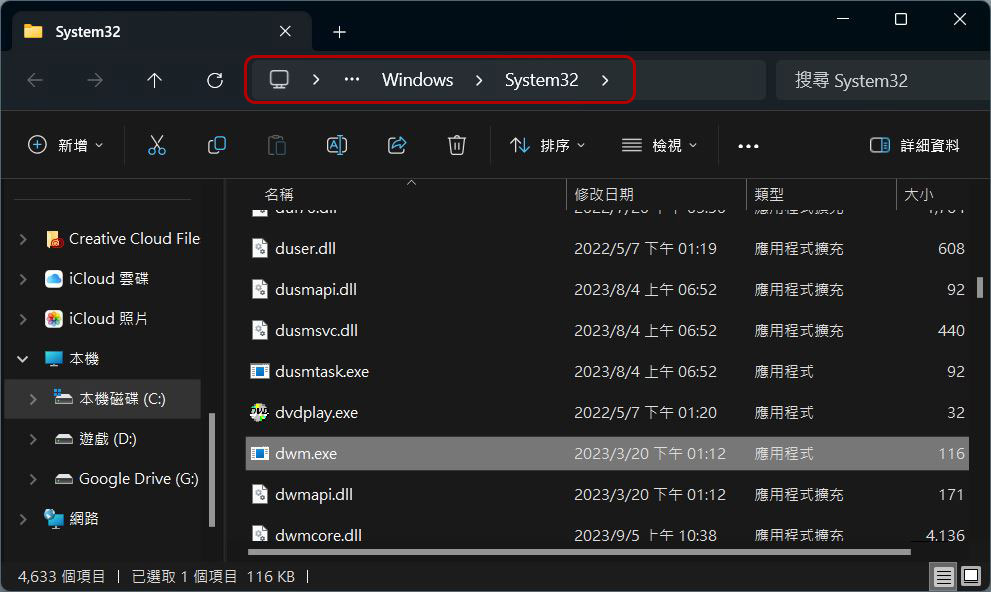The height and width of the screenshot is (592, 991).
Task: Open the 檢視 view dropdown
Action: [x=659, y=145]
